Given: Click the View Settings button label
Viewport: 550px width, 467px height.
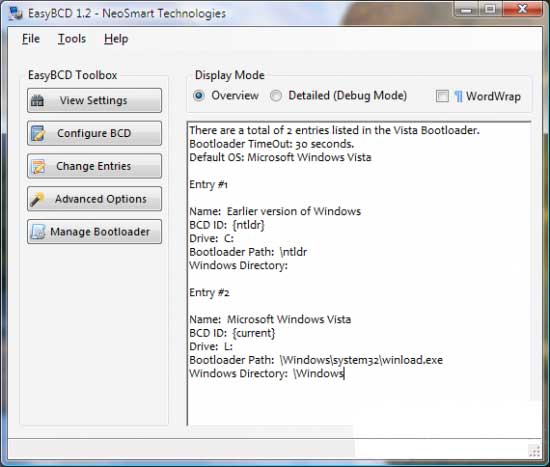Looking at the screenshot, I should (x=93, y=101).
